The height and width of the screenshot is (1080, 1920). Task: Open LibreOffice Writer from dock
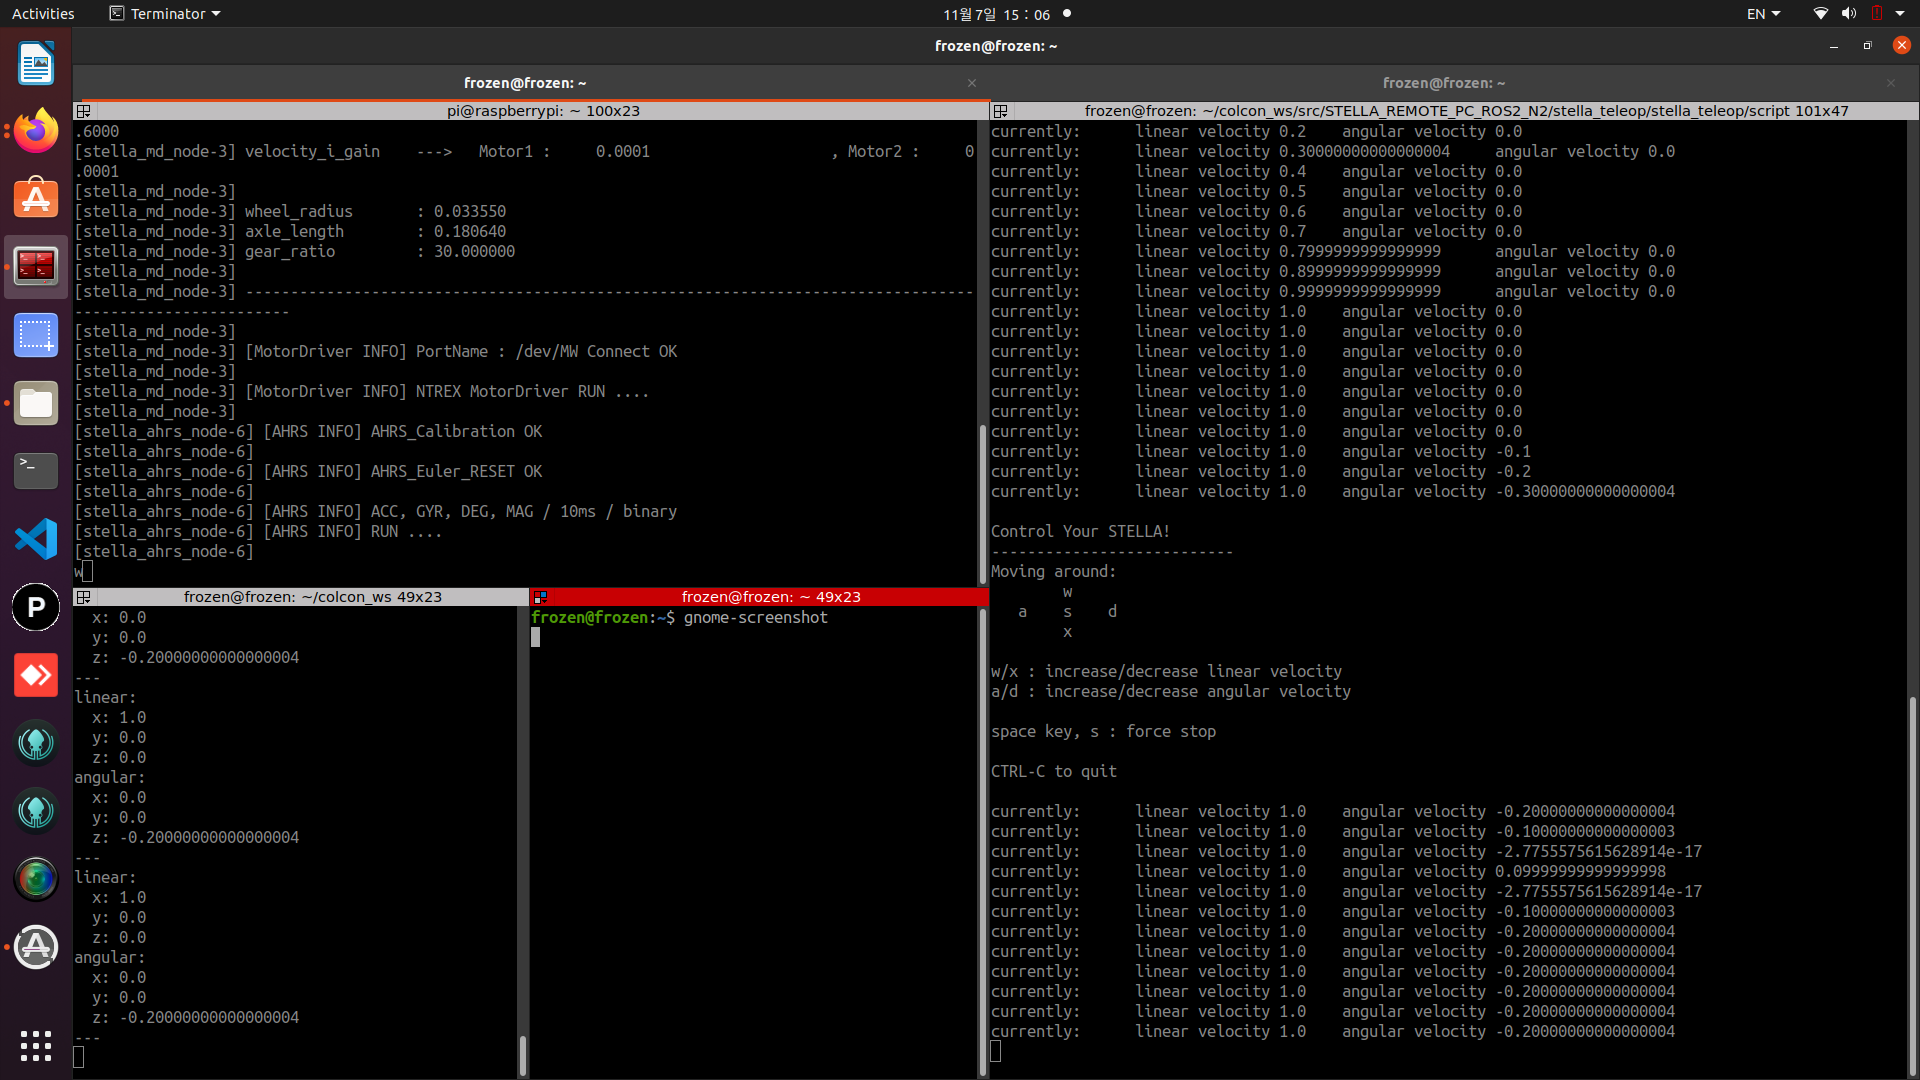[x=36, y=64]
